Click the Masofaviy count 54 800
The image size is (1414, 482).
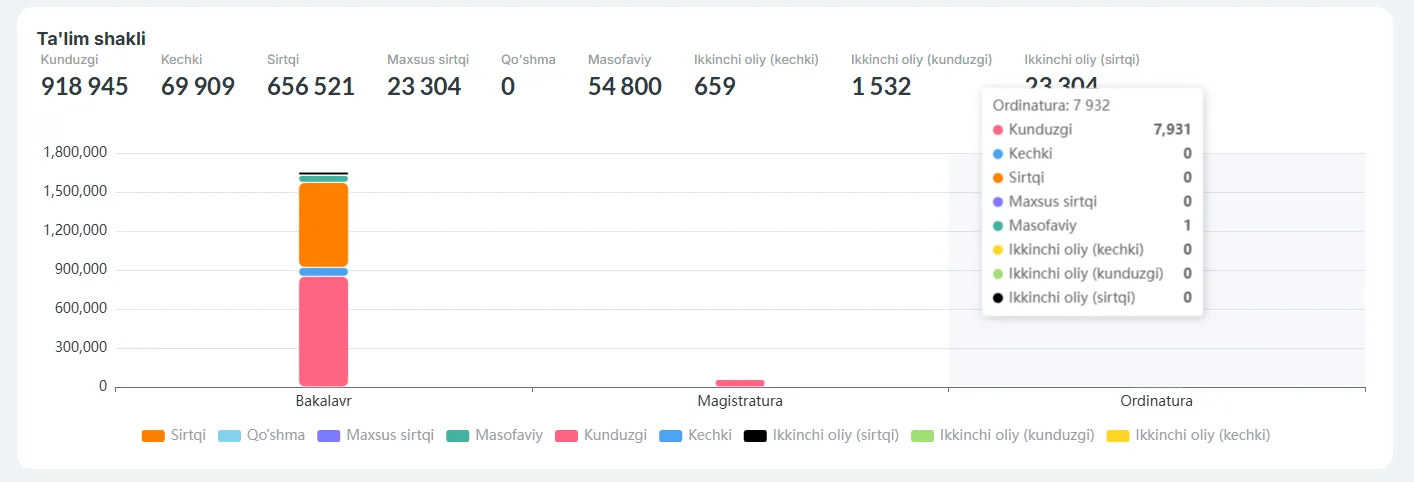[x=625, y=87]
